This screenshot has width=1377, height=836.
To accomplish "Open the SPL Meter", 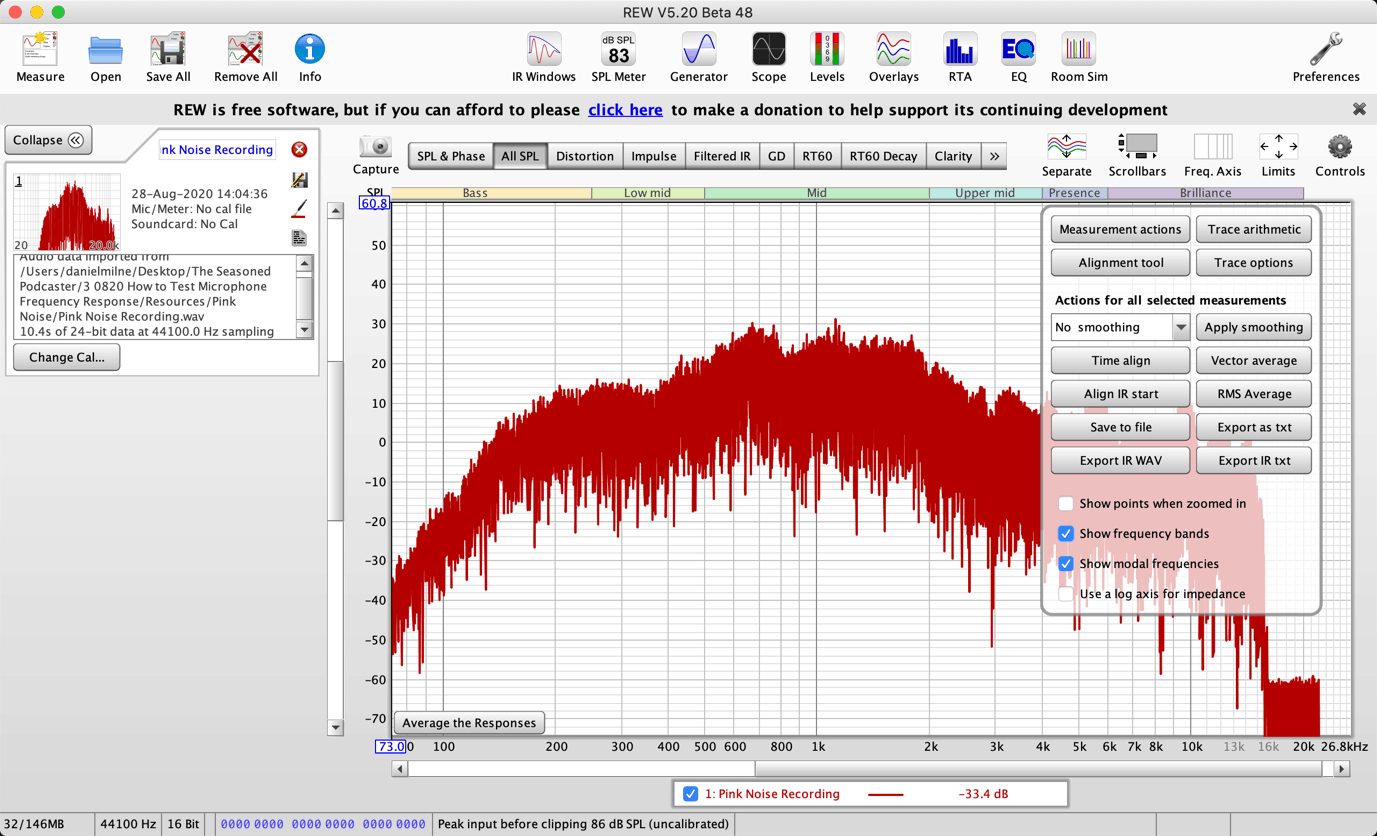I will [x=617, y=50].
